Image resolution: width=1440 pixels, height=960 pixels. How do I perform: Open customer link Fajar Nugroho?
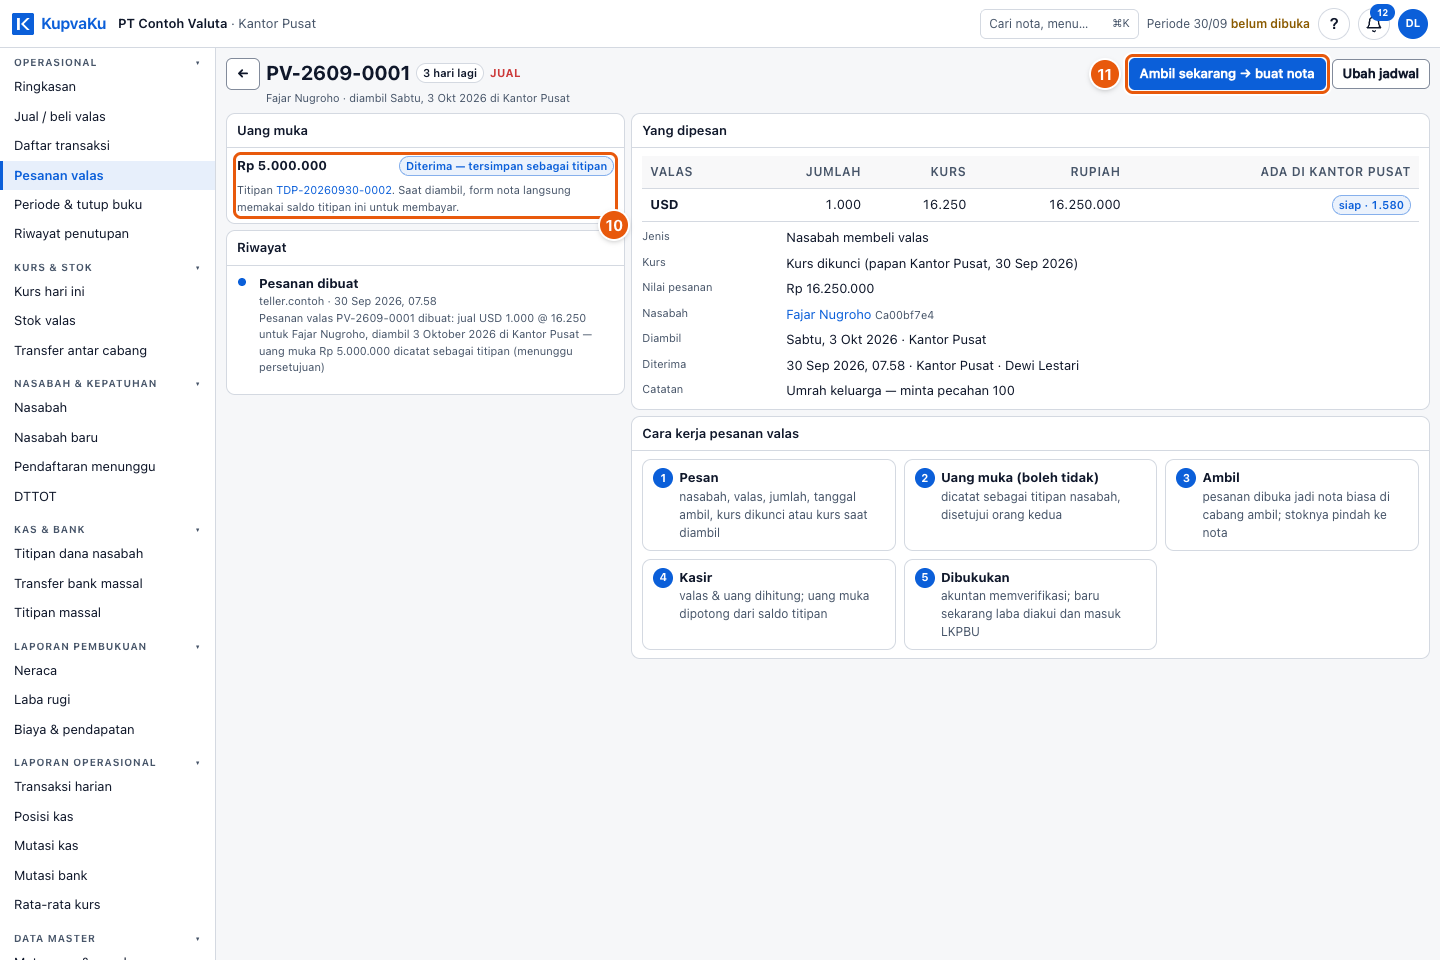coord(829,315)
